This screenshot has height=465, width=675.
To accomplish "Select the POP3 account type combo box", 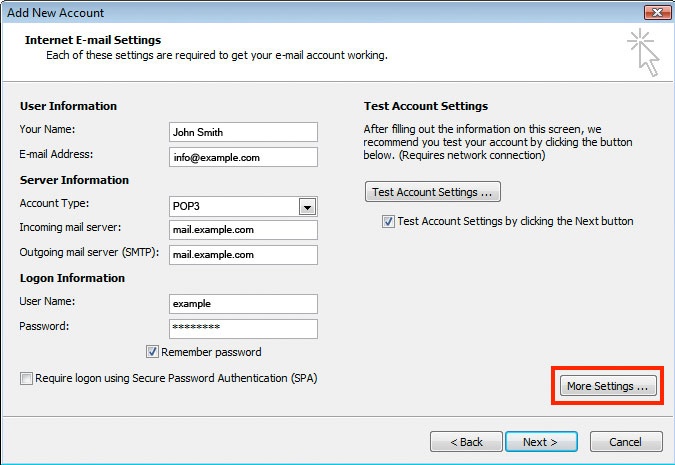I will pyautogui.click(x=243, y=207).
